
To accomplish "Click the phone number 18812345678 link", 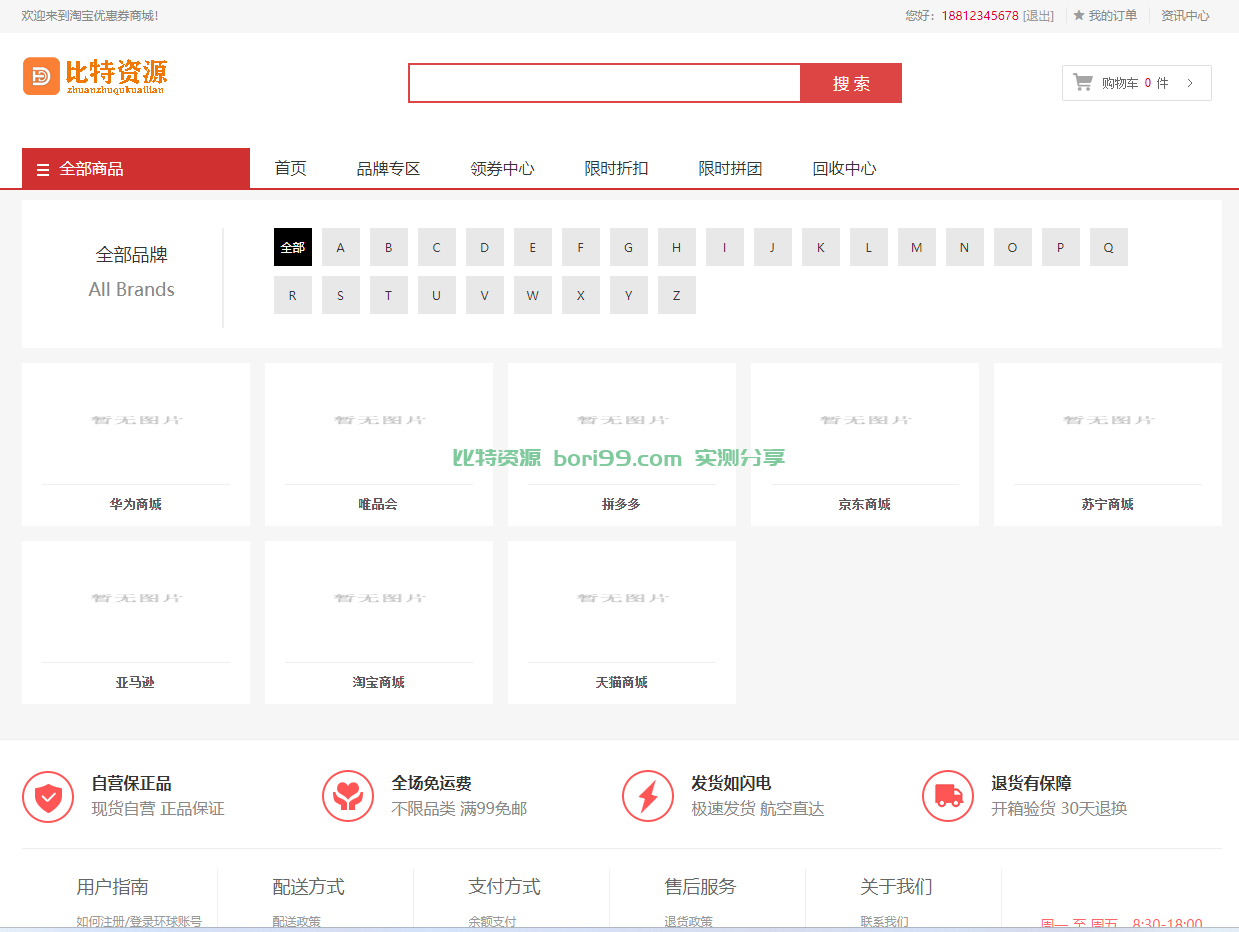I will click(x=980, y=16).
